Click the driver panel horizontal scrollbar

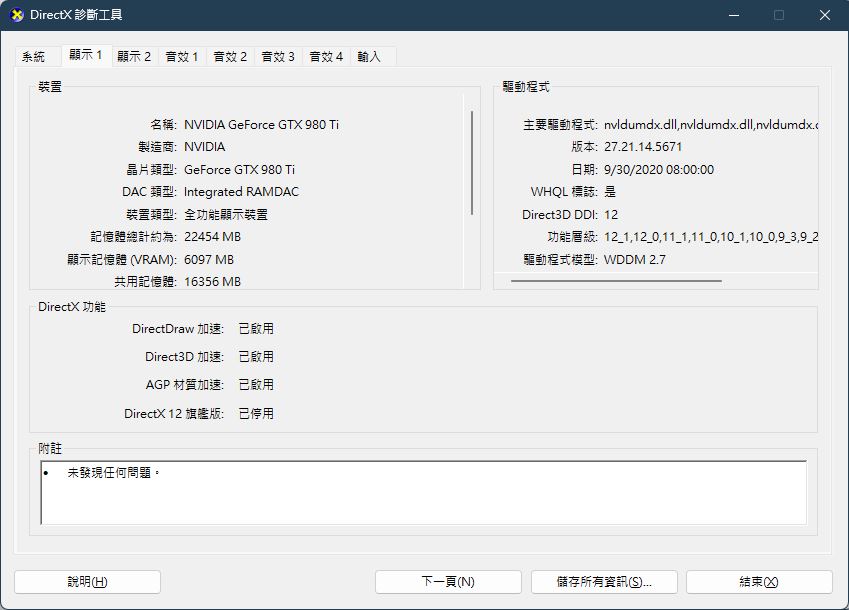[616, 281]
